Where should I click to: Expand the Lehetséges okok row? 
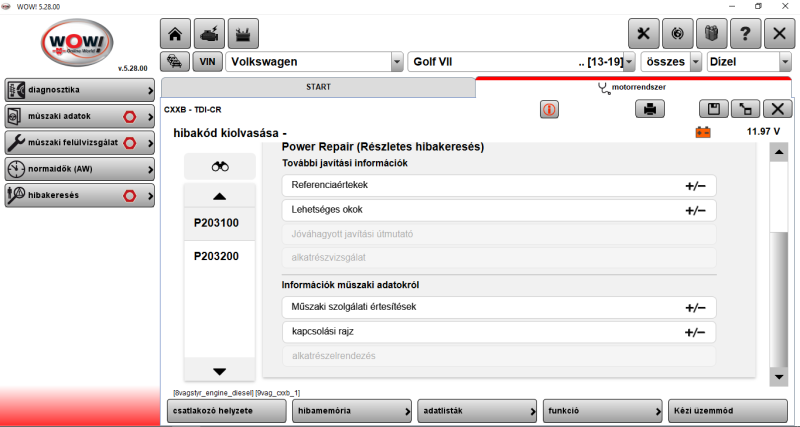[499, 210]
